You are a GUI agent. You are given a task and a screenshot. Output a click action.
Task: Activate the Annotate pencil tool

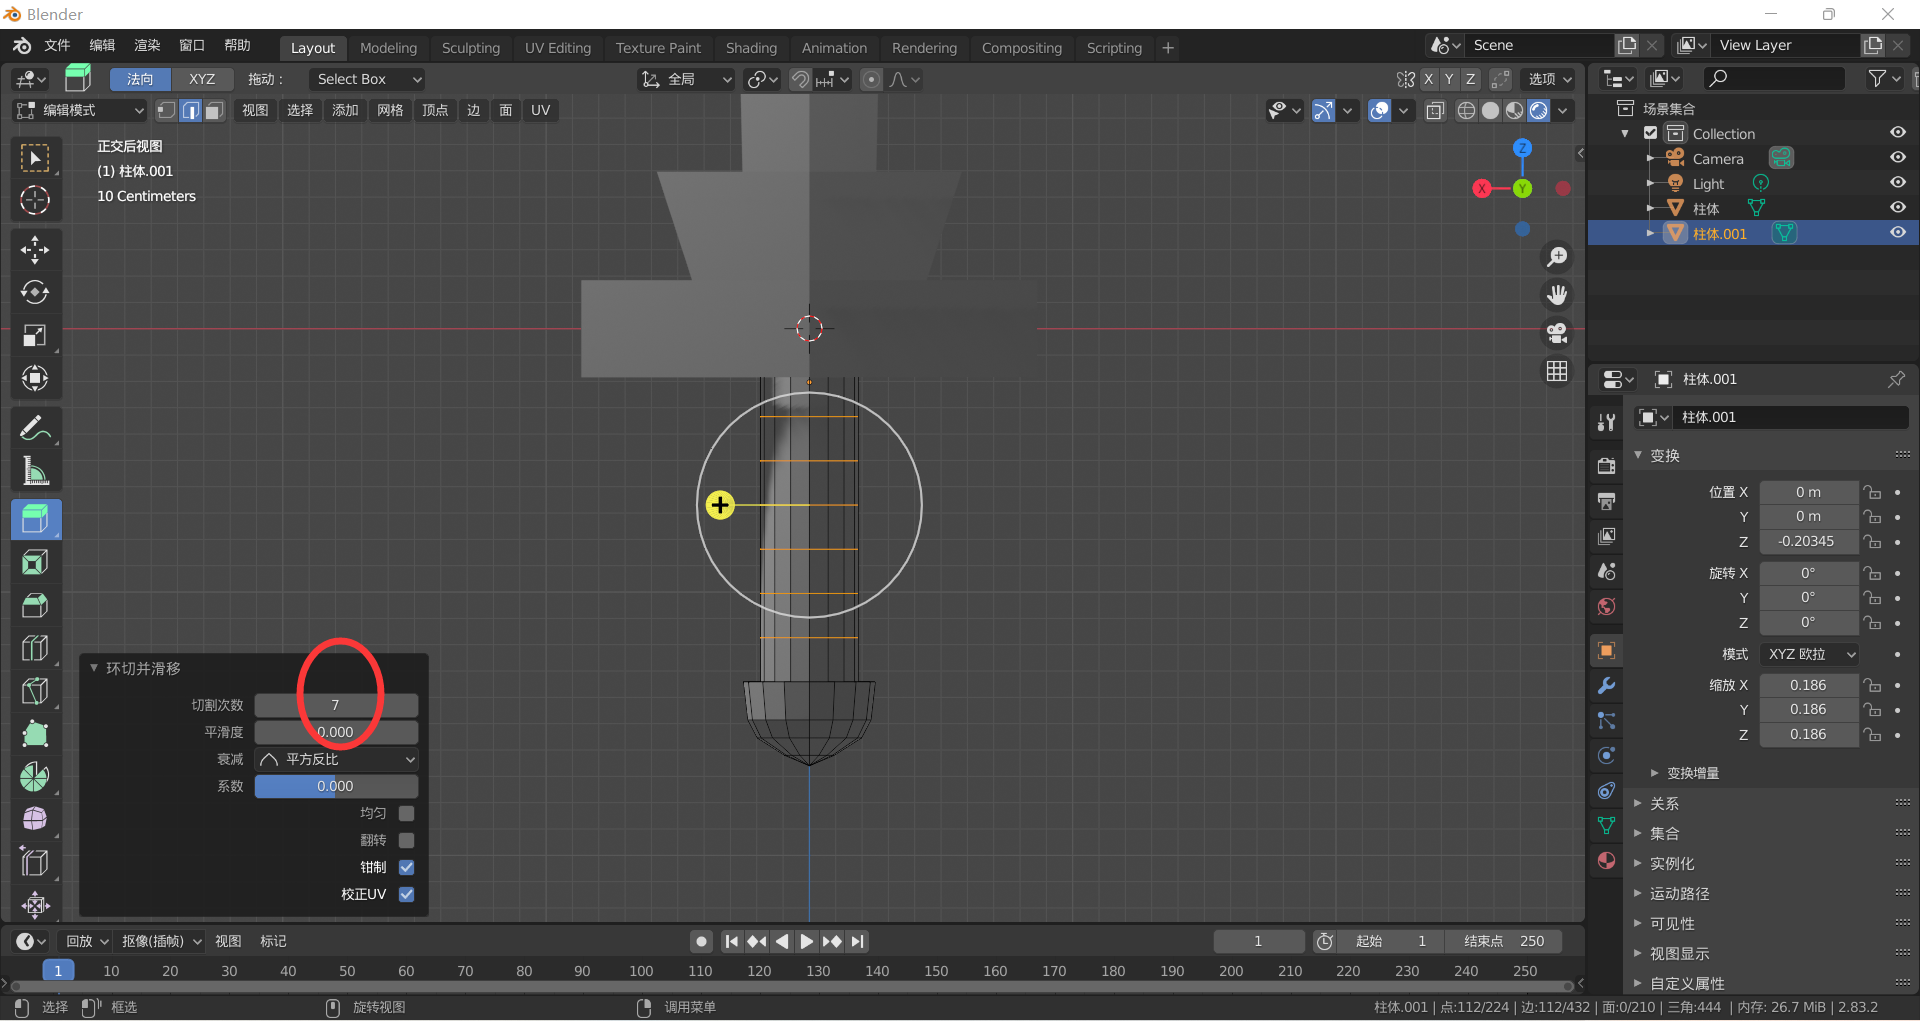[35, 428]
